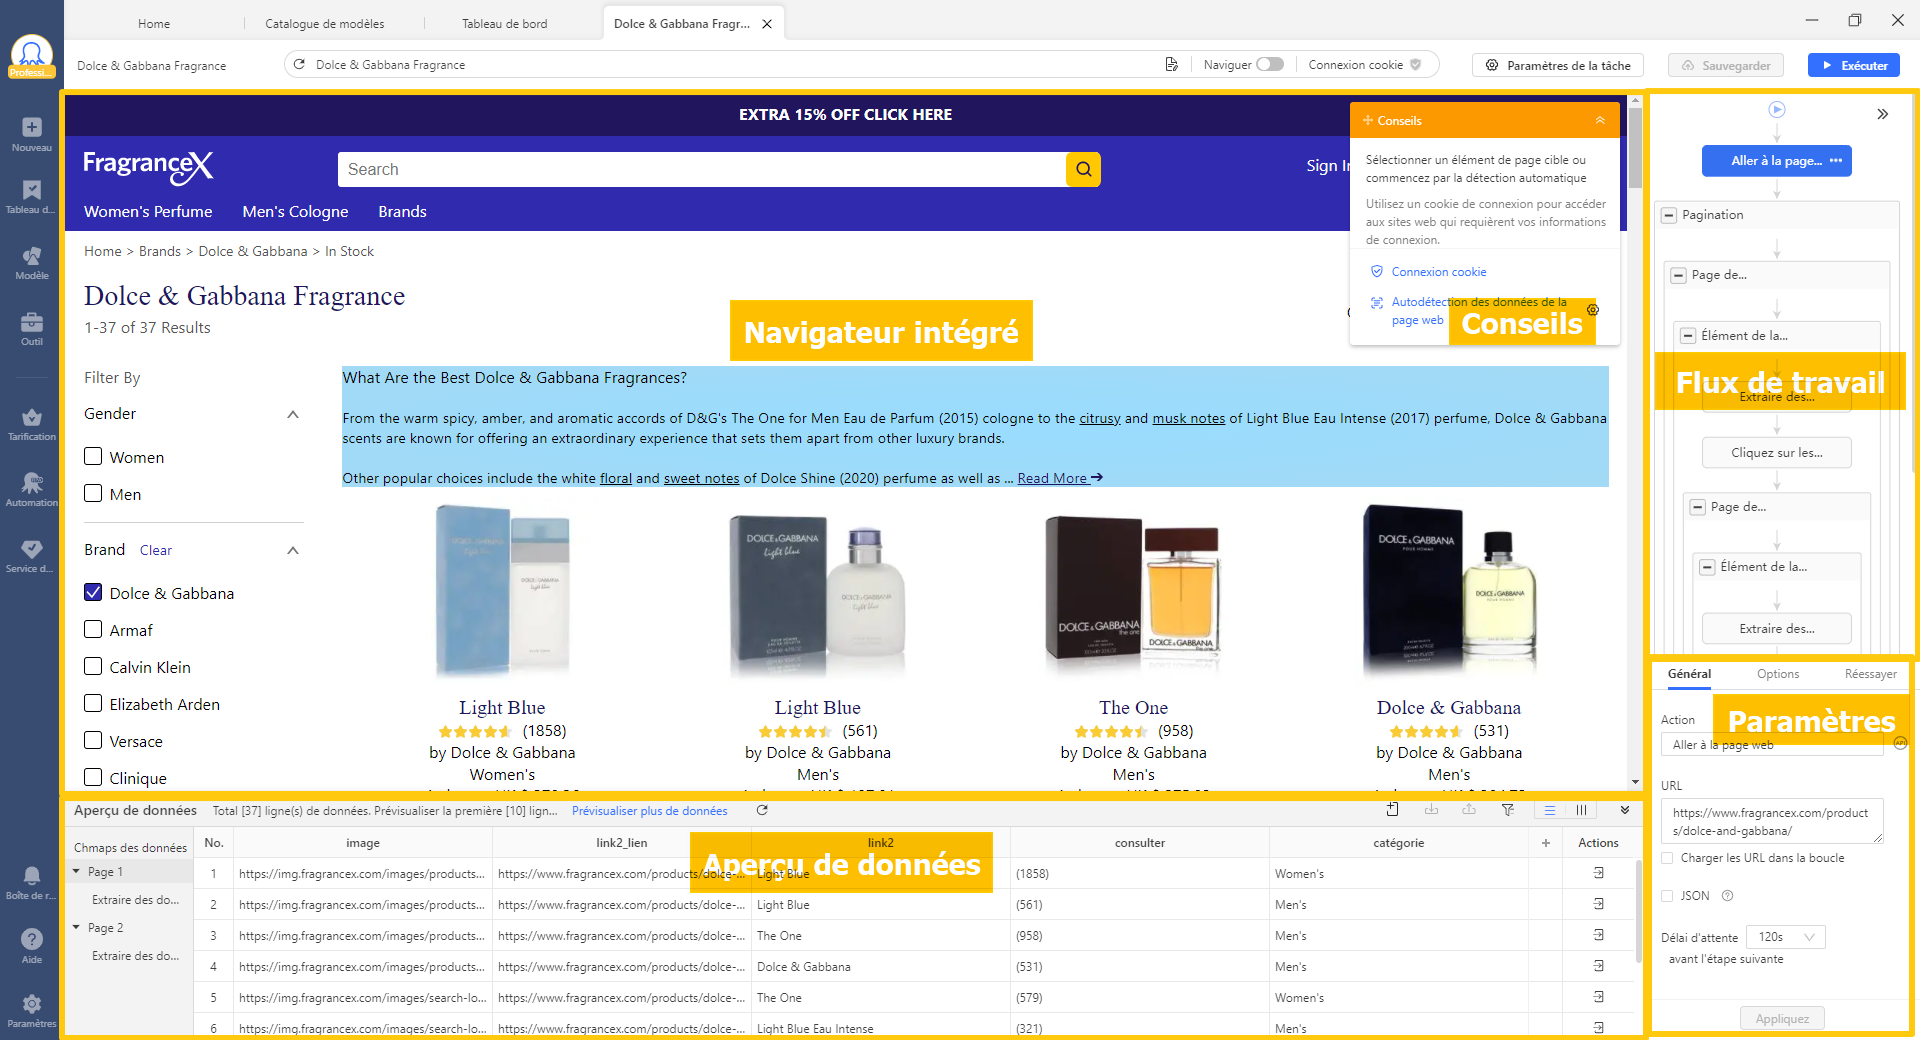The height and width of the screenshot is (1040, 1922).
Task: Collapse the Conseils tips panel header
Action: 1600,120
